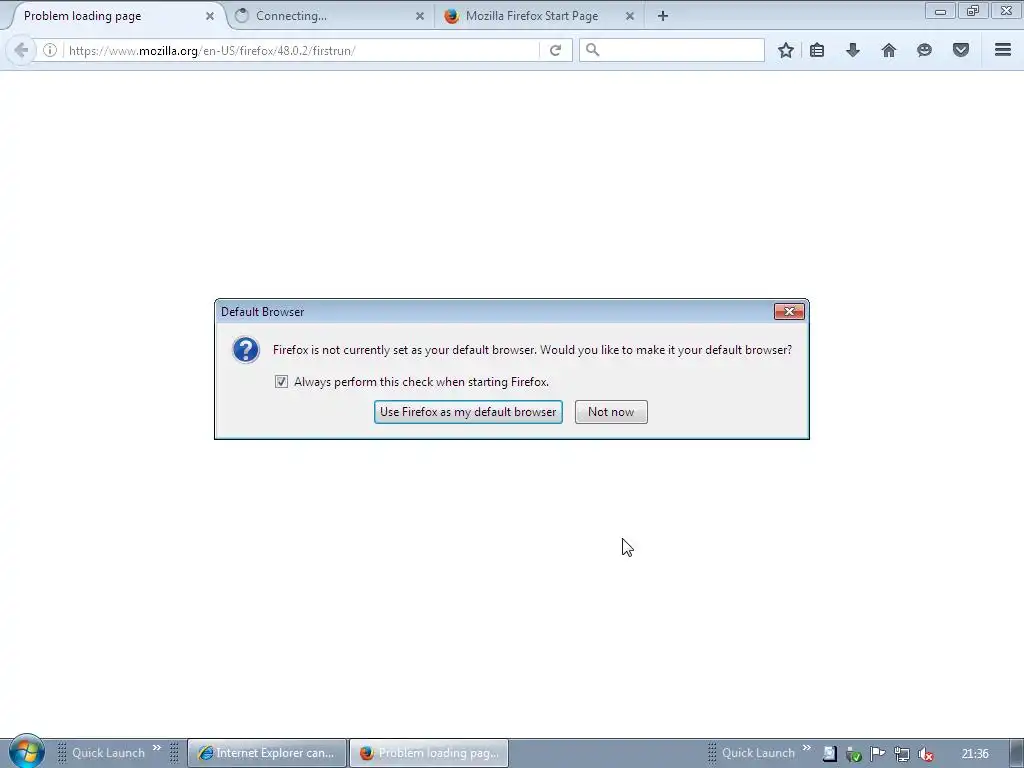This screenshot has height=768, width=1024.
Task: Close the Problem loading page tab
Action: tap(210, 16)
